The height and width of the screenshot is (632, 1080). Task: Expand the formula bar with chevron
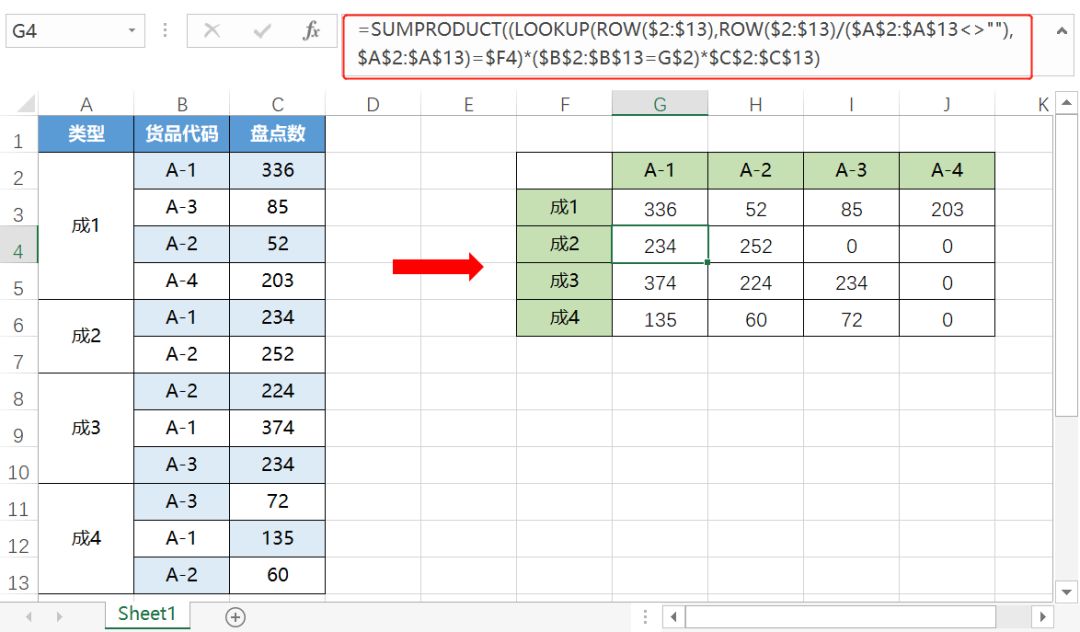(1061, 30)
